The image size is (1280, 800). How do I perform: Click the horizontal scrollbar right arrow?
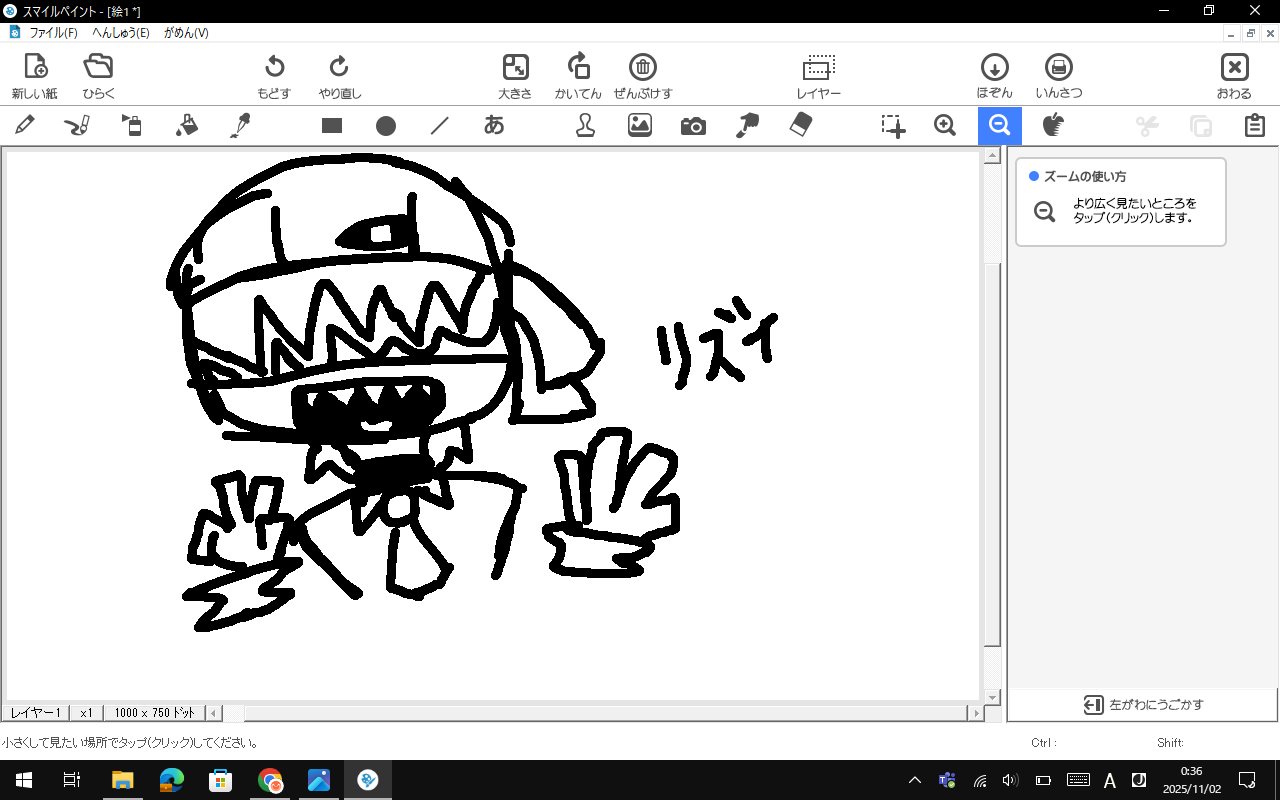(x=975, y=713)
